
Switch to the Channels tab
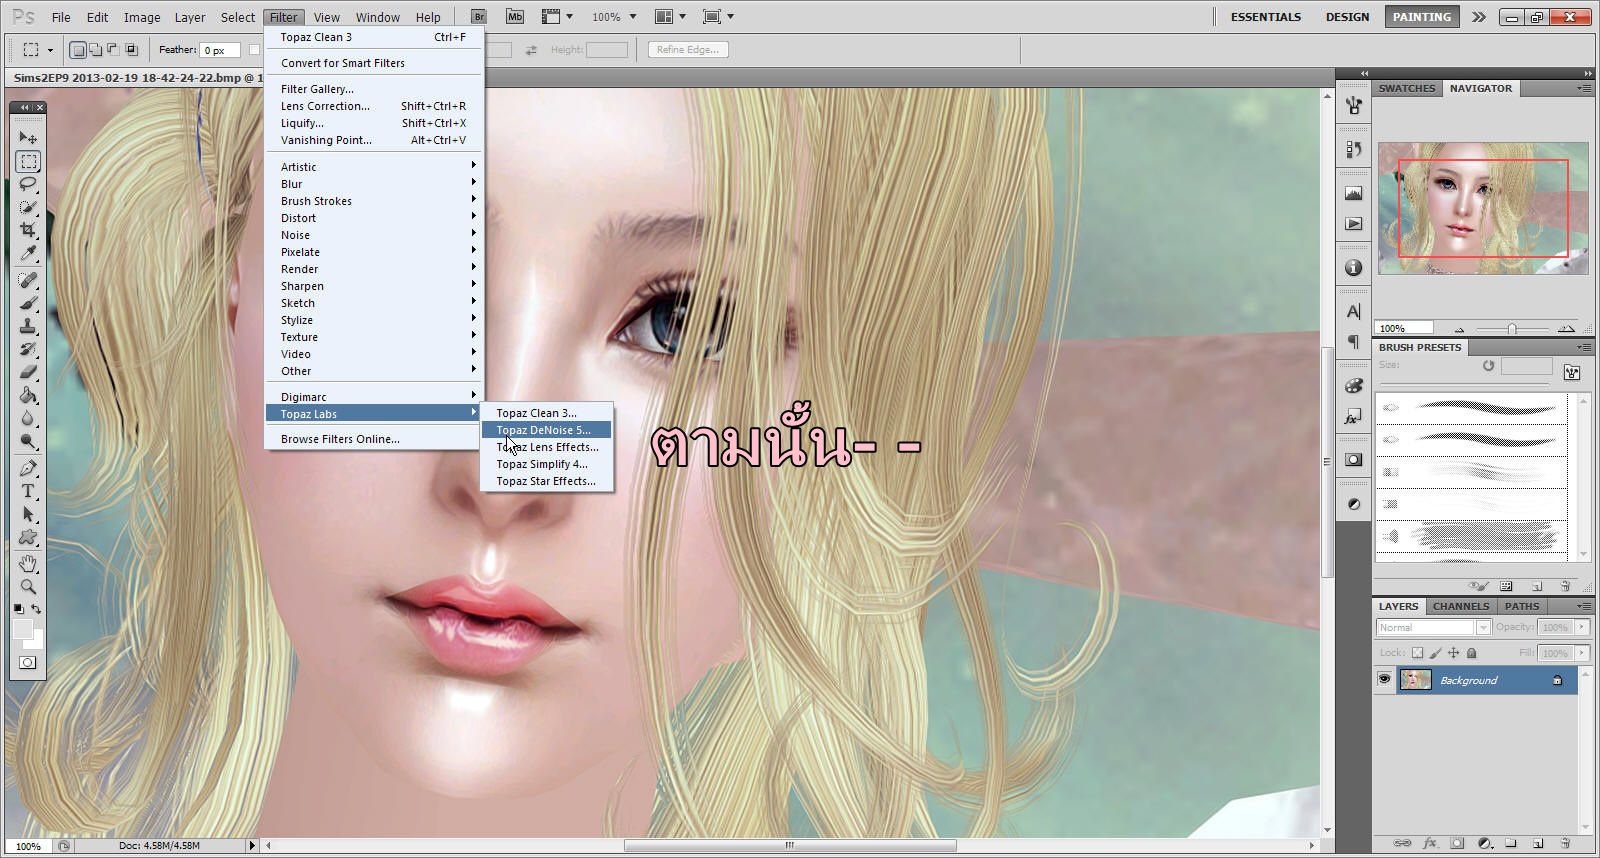pos(1460,606)
